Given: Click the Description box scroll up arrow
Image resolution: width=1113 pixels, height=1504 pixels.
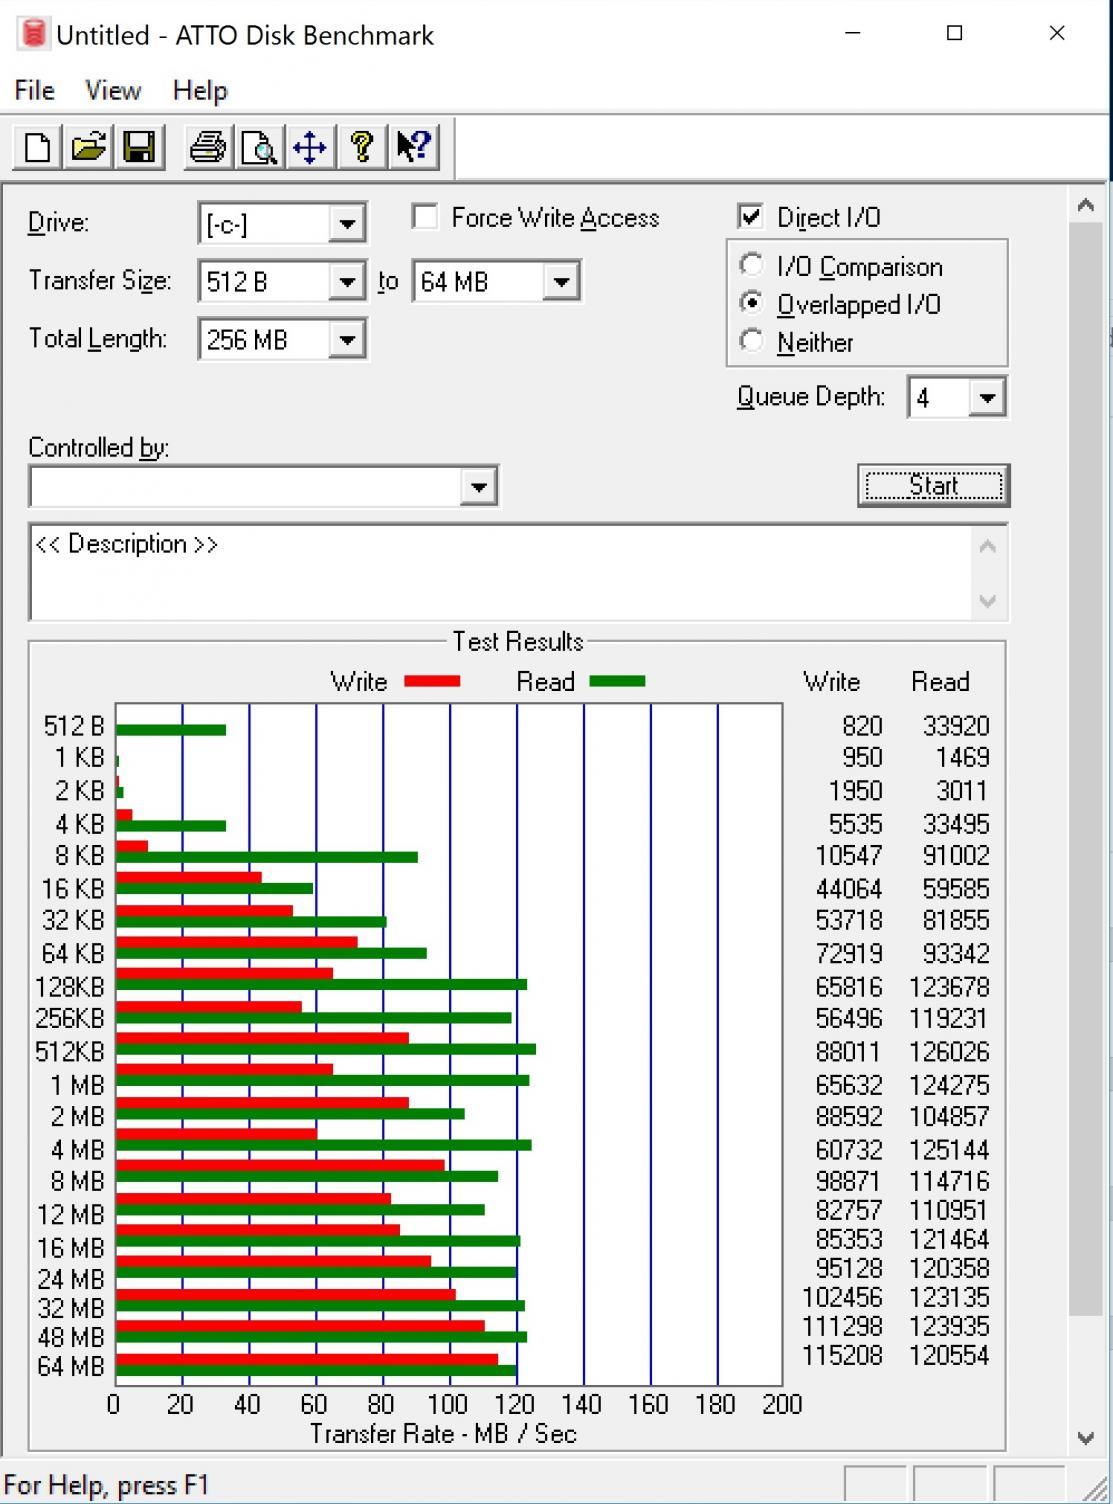Looking at the screenshot, I should (987, 546).
